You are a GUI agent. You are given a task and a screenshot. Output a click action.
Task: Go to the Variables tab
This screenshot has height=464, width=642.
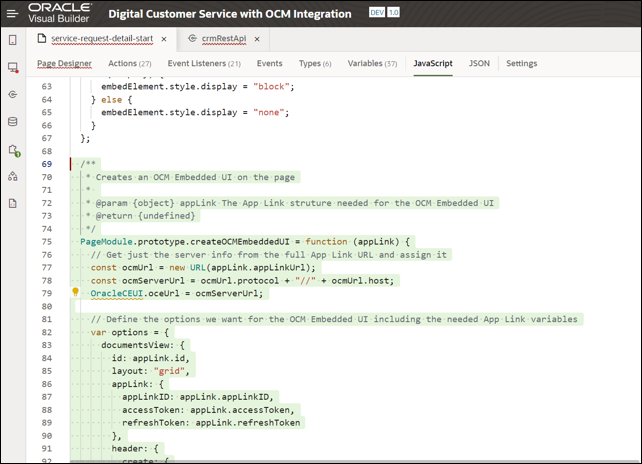372,64
